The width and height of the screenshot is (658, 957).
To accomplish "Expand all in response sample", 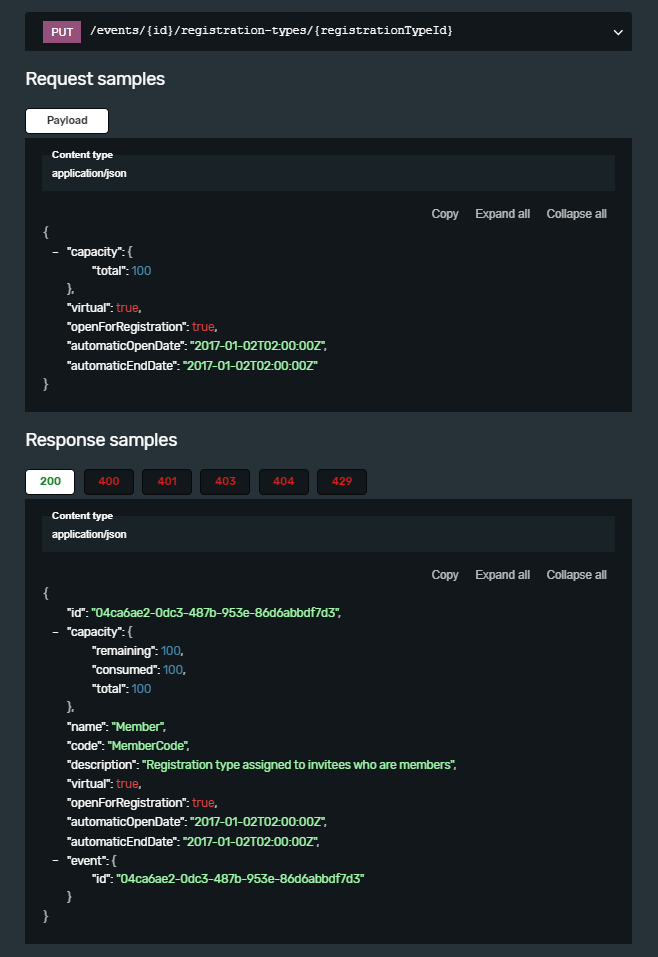I will click(x=502, y=574).
